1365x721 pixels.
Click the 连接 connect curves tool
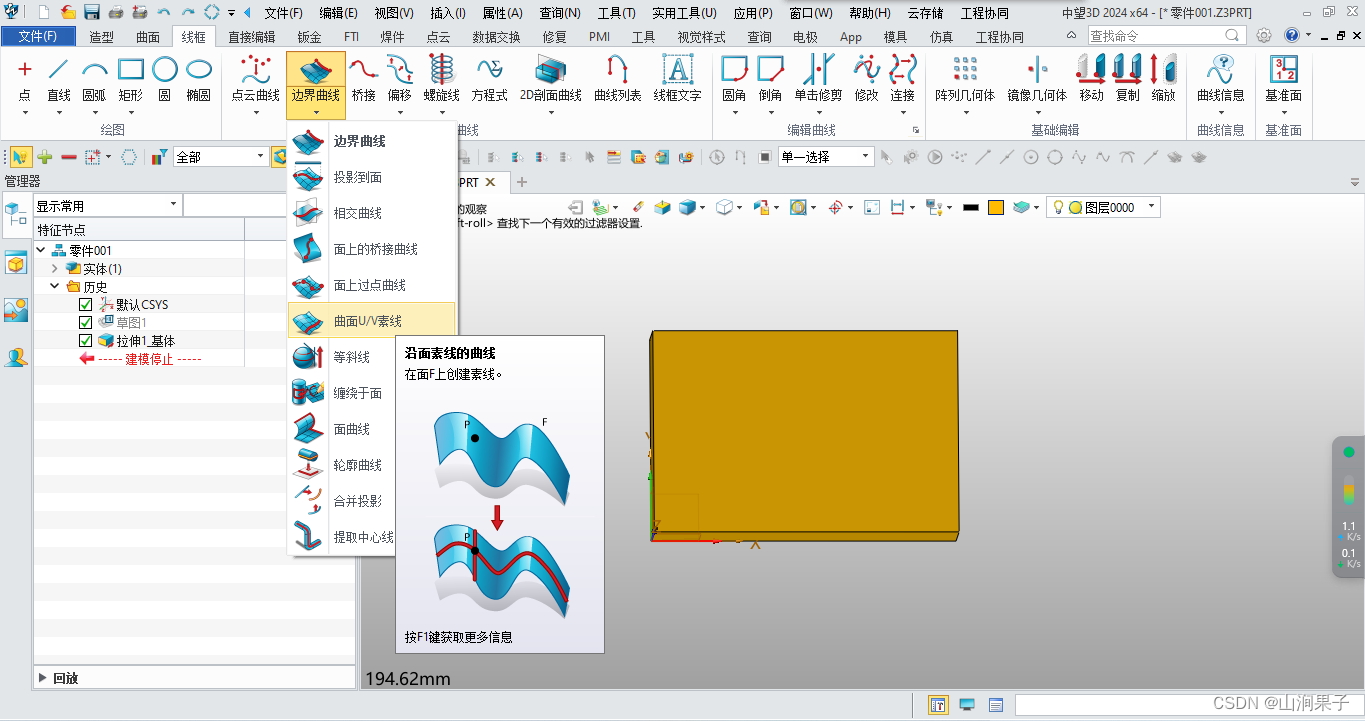coord(903,79)
